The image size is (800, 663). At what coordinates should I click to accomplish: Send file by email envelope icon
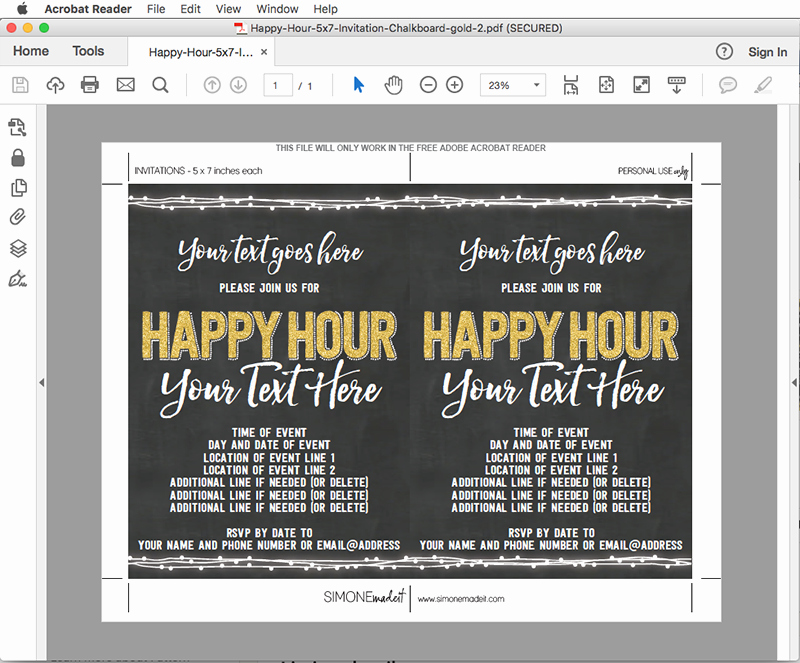point(126,85)
